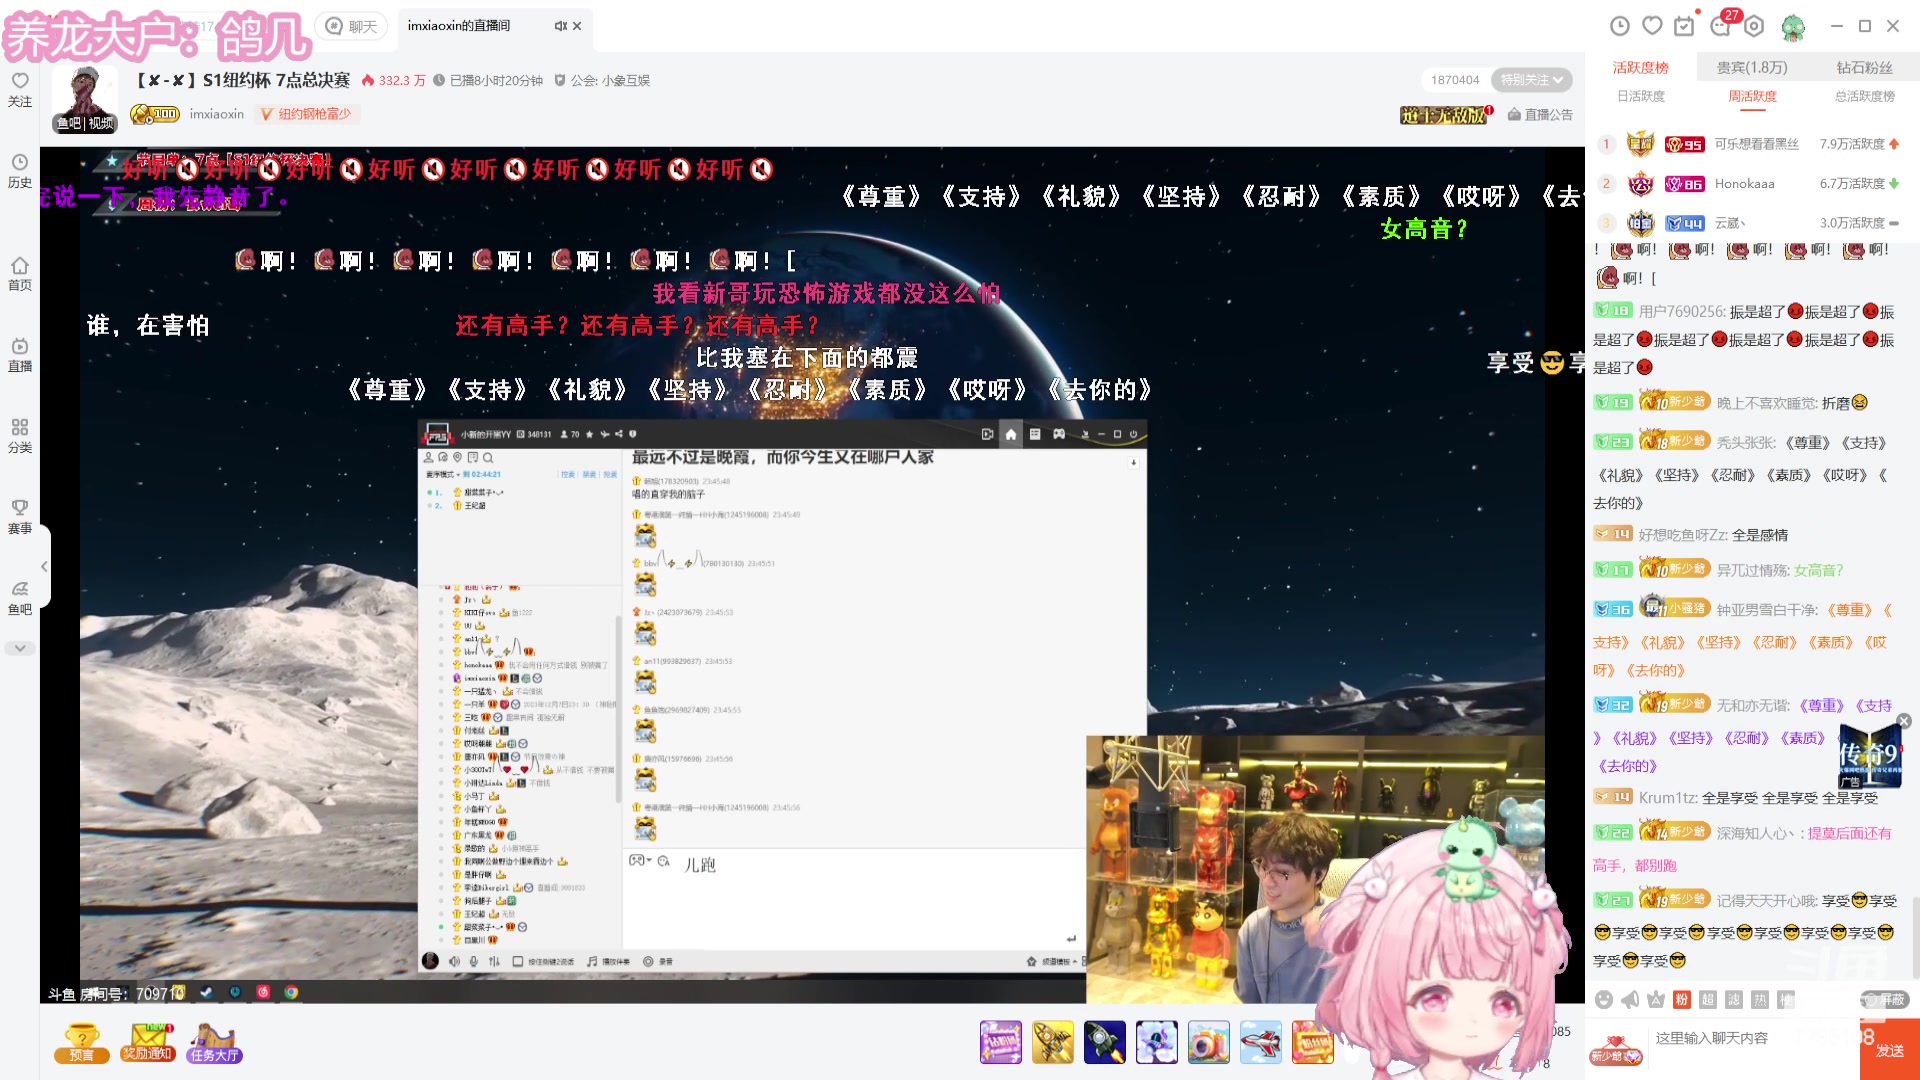Toggle the 屏蔽 block switch in chat
The image size is (1920, 1080).
[1884, 1000]
